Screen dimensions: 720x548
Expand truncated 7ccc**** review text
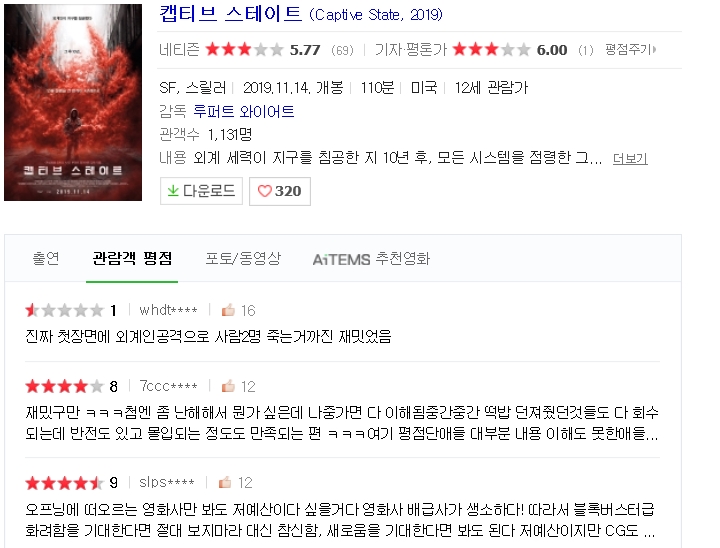pos(342,423)
